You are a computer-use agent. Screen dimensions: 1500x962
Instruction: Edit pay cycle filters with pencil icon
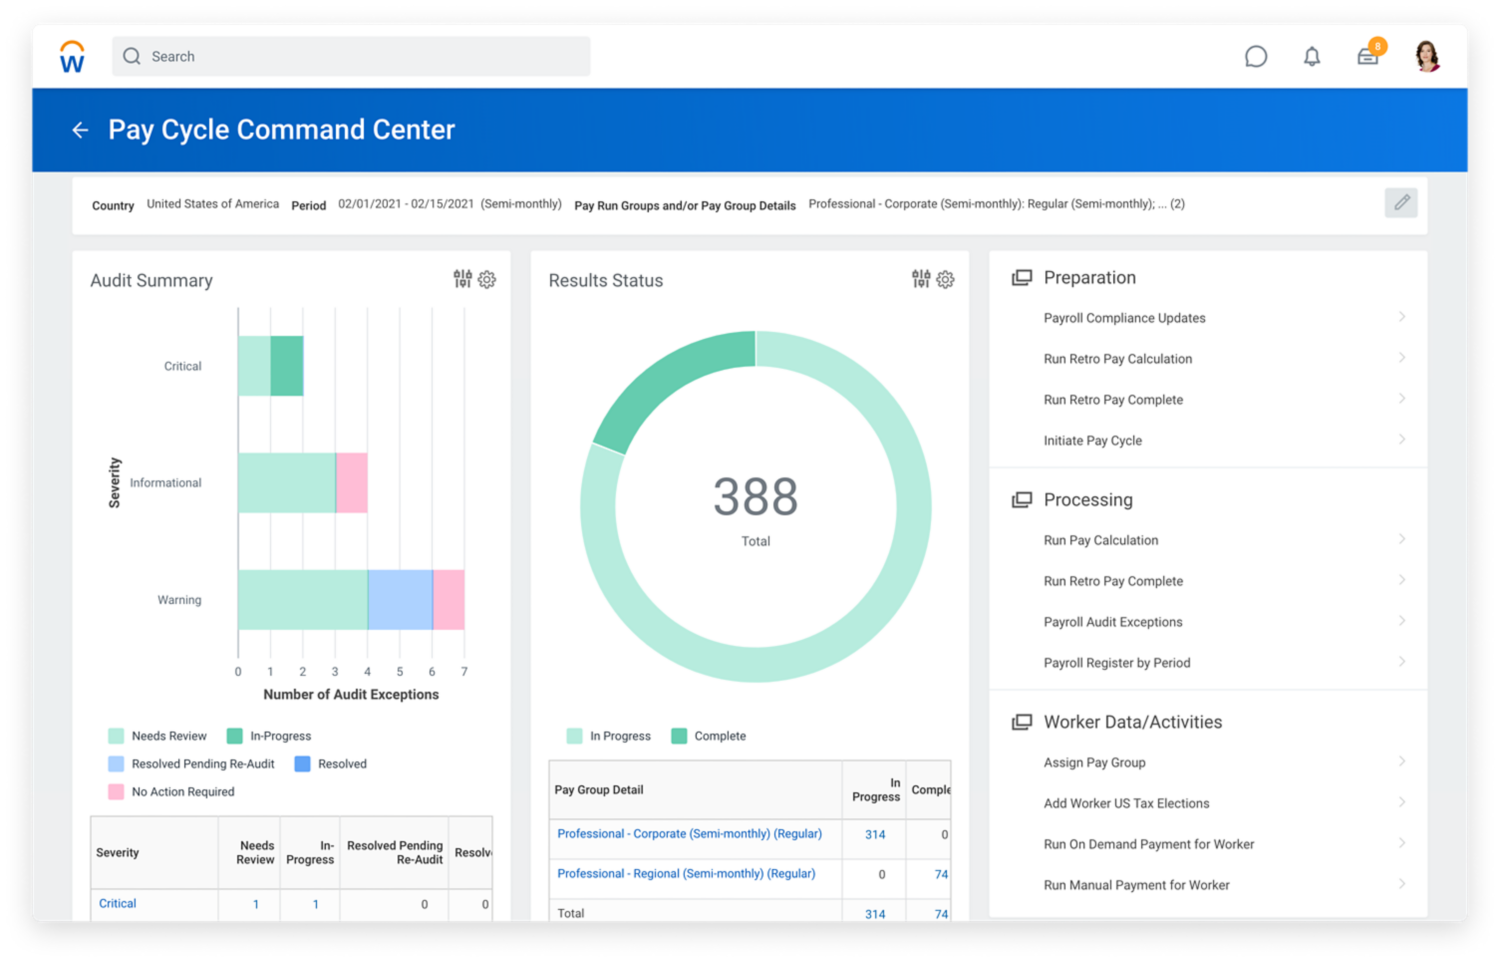pyautogui.click(x=1401, y=203)
